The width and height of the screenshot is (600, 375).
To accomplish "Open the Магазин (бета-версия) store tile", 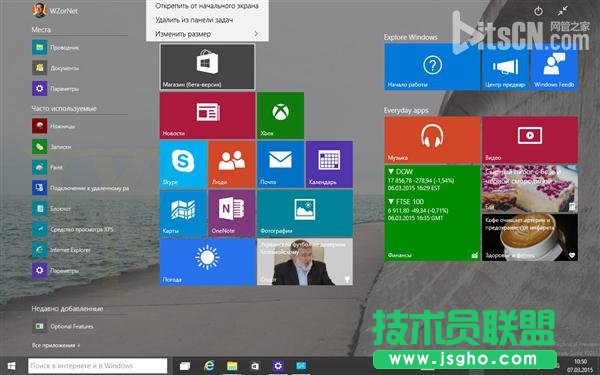I will 207,67.
